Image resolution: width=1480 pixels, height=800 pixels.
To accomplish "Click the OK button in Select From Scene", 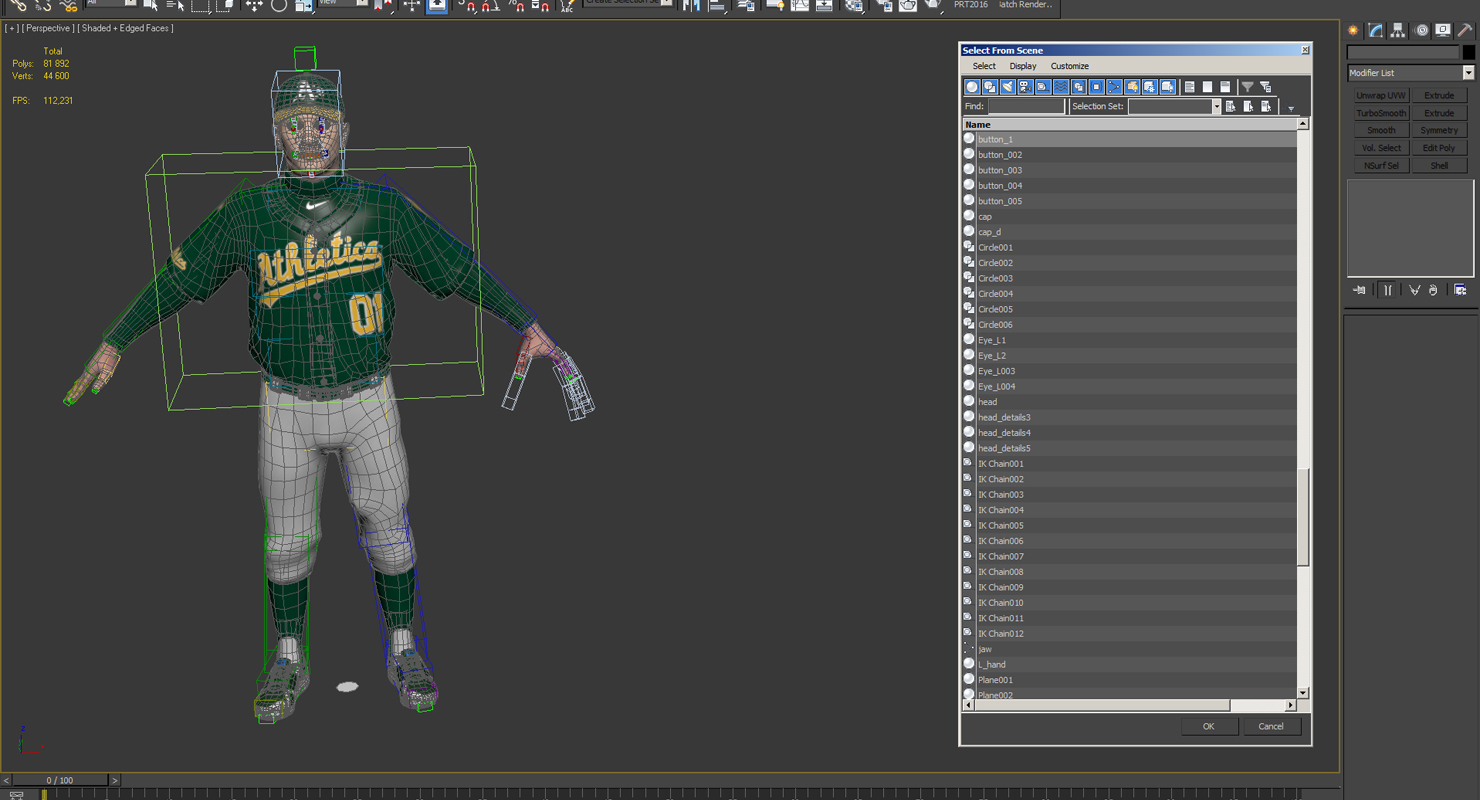I will [x=1208, y=727].
